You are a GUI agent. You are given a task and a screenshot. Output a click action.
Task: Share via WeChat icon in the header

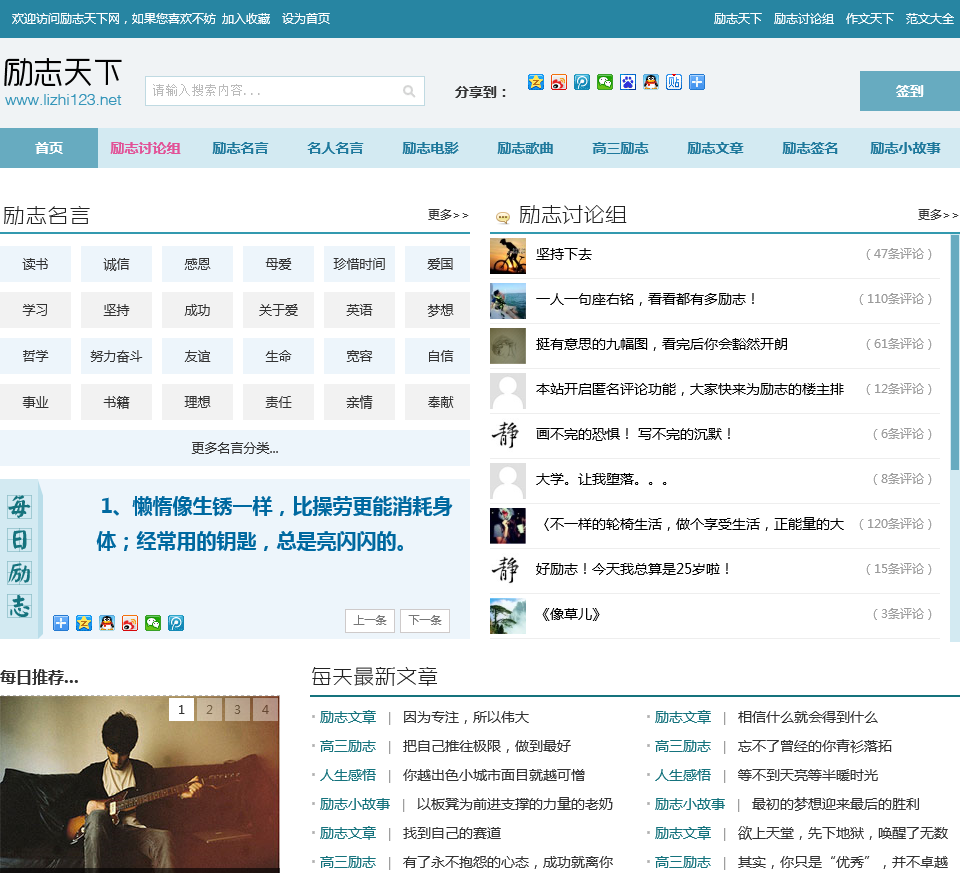click(x=605, y=82)
